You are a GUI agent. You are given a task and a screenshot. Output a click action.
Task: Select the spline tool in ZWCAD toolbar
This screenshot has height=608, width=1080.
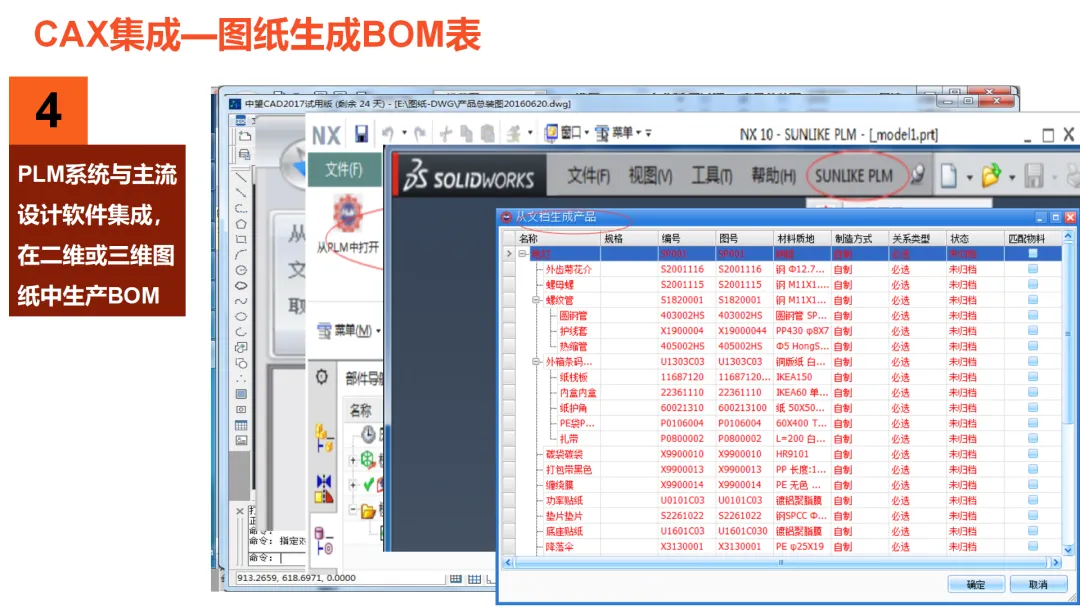(241, 301)
